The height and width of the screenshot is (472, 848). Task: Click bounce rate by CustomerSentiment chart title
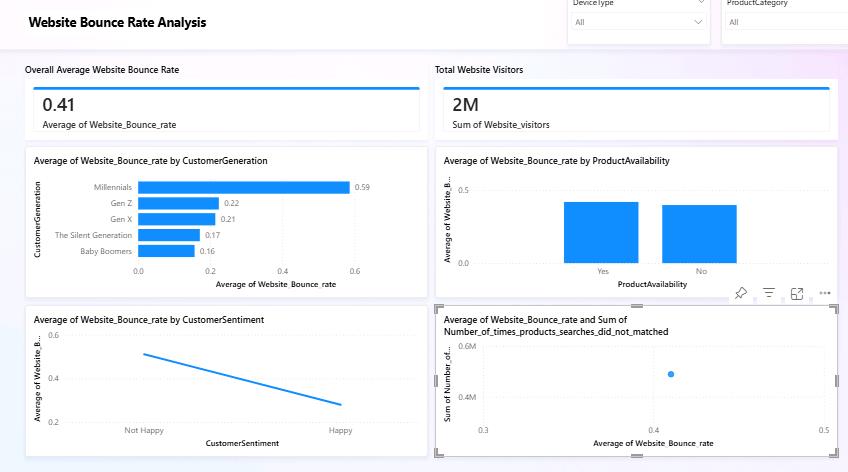(x=149, y=320)
